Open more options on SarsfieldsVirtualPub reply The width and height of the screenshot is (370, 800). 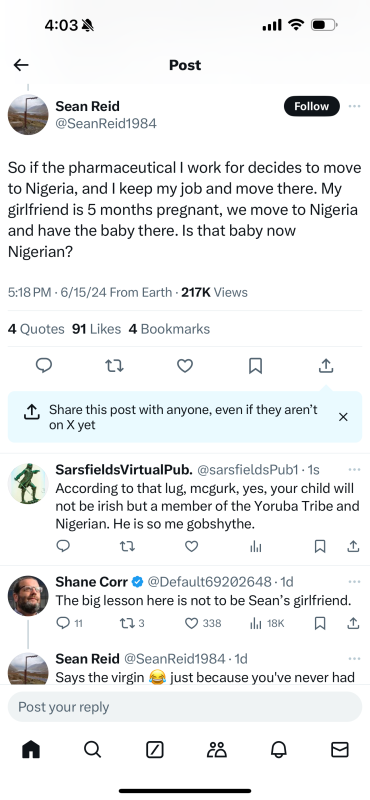(354, 469)
